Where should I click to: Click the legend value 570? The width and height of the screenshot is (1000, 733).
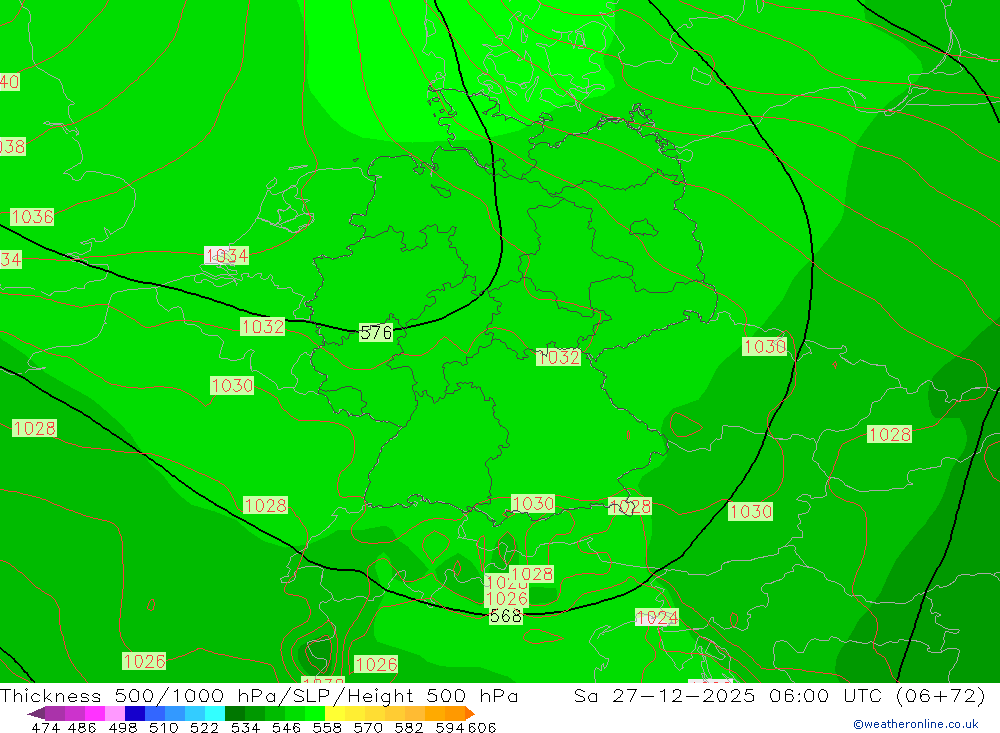[x=368, y=727]
